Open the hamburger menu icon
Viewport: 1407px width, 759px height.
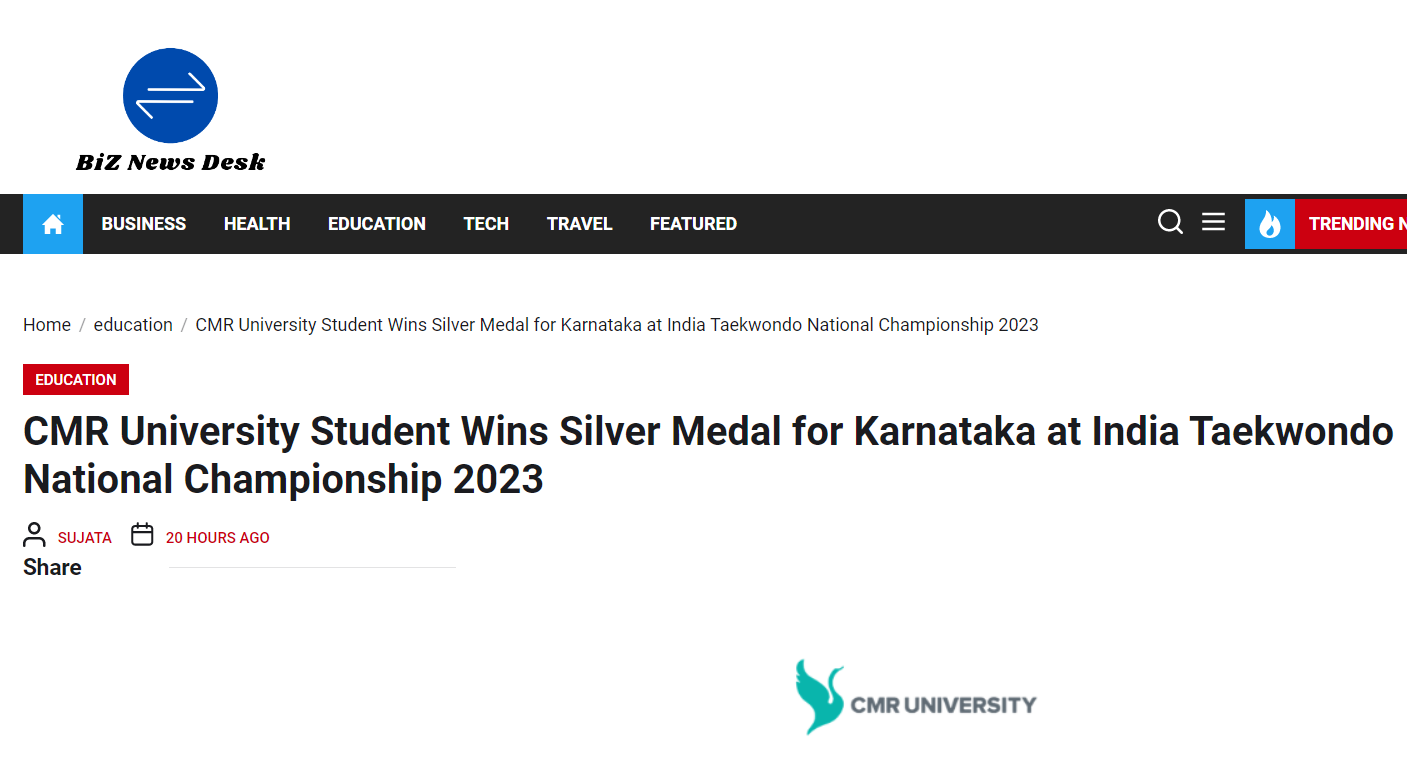(x=1213, y=222)
